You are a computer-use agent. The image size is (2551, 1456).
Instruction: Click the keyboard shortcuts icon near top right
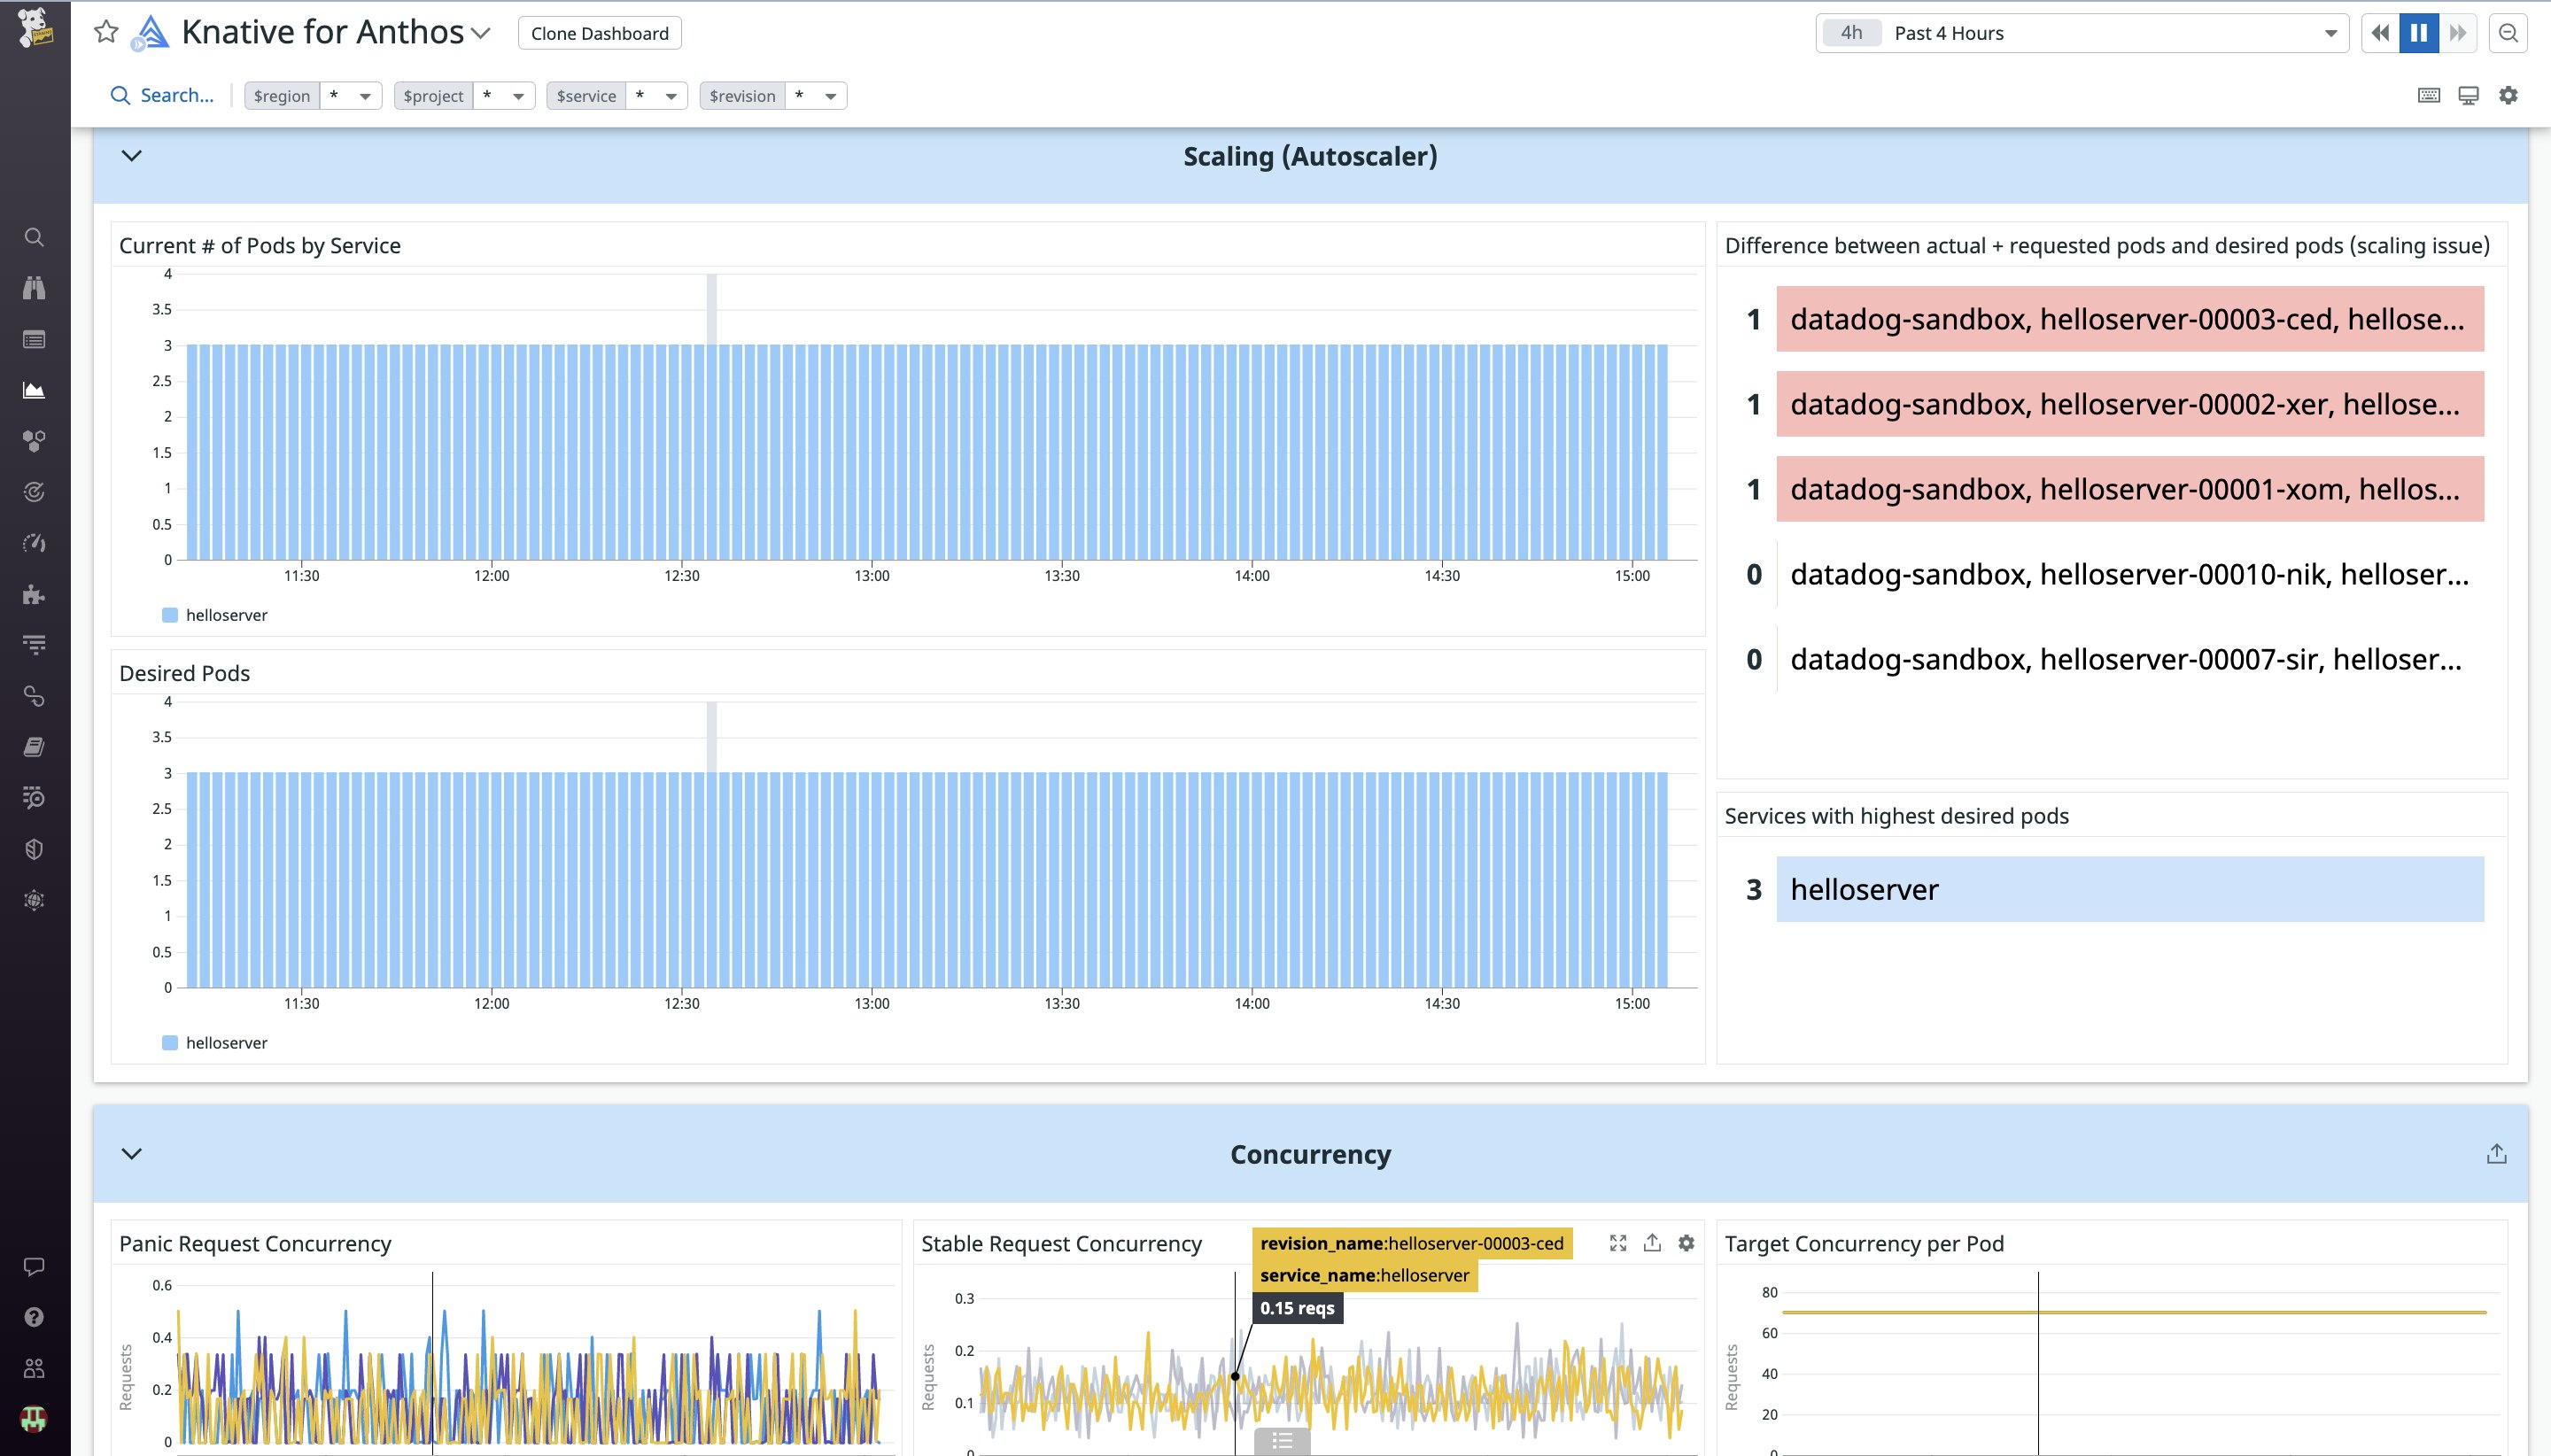2427,95
